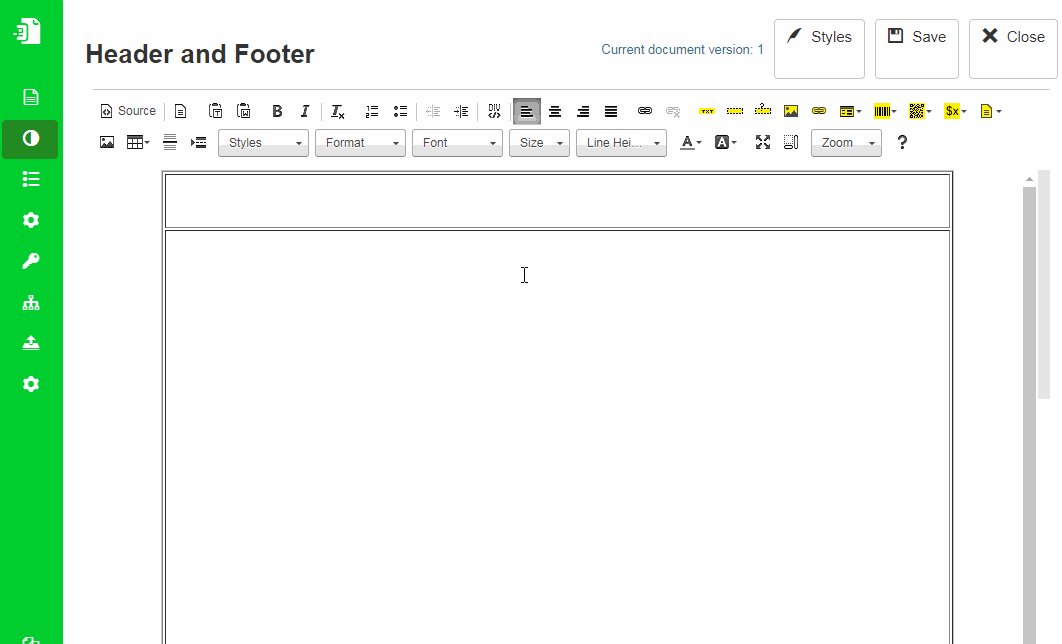Toggle Source view mode
The width and height of the screenshot is (1062, 644).
[127, 111]
